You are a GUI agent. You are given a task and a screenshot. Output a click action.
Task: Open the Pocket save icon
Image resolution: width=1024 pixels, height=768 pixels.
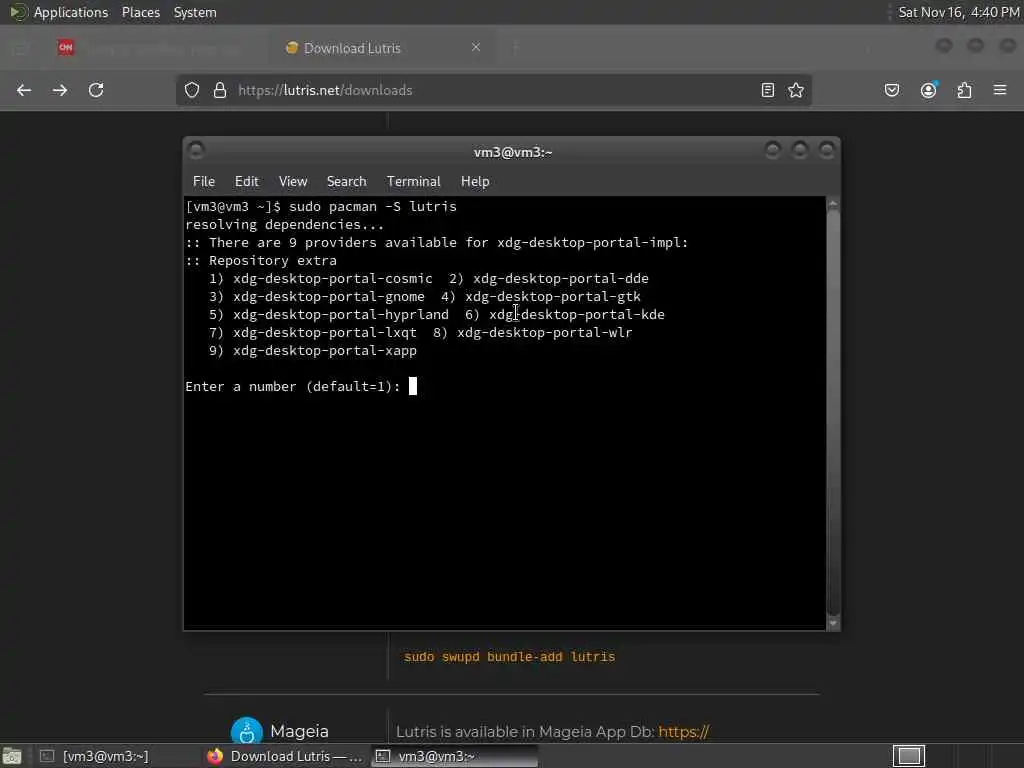891,90
